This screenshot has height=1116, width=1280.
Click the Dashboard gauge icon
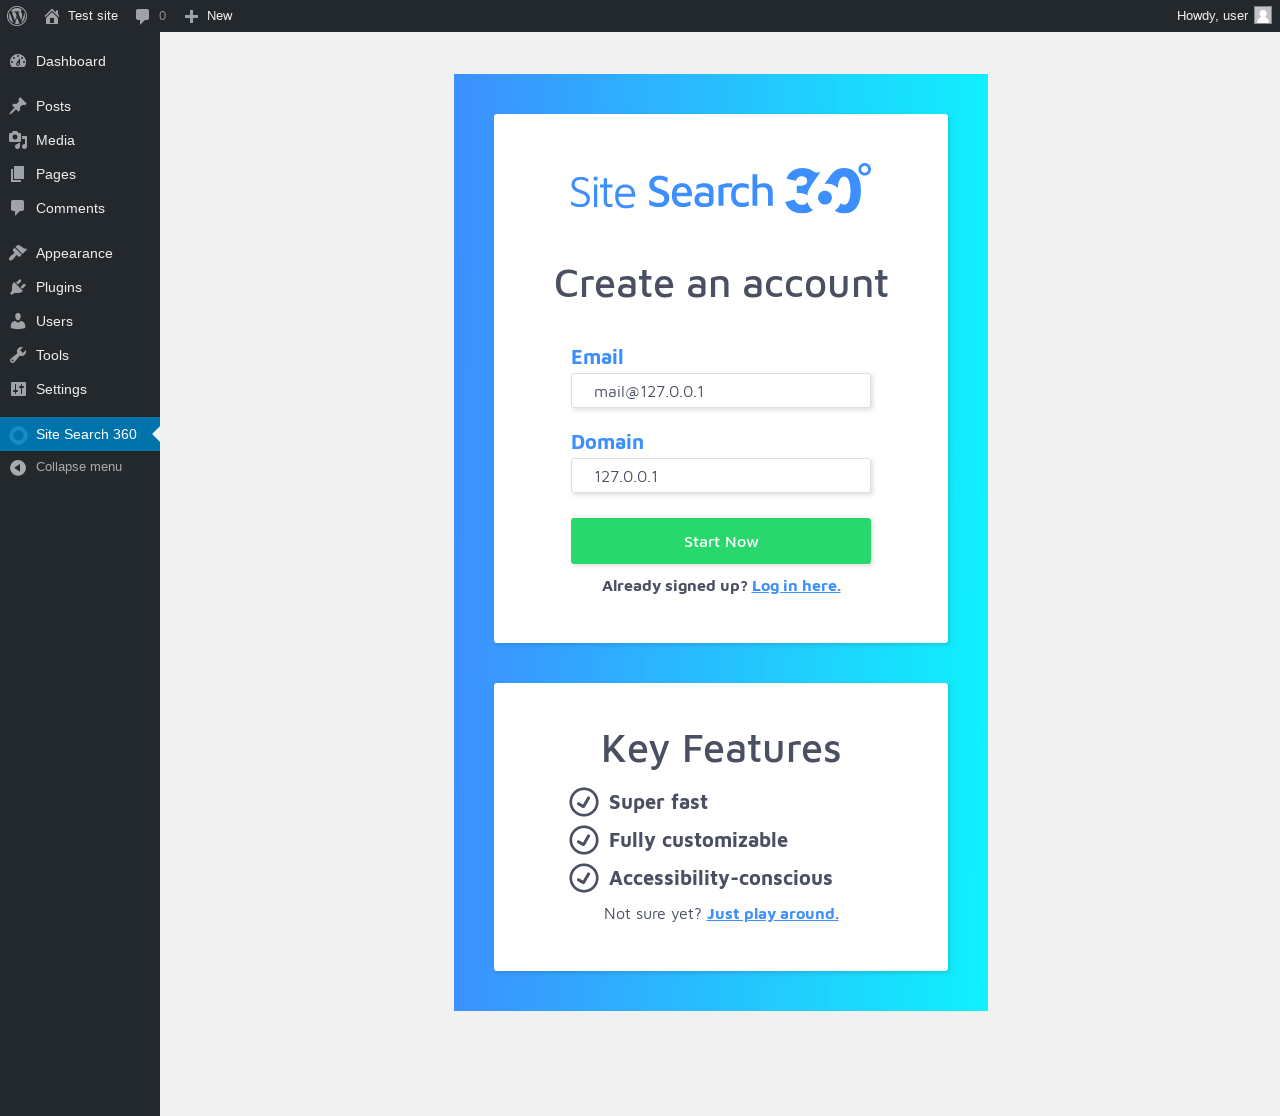pos(18,61)
